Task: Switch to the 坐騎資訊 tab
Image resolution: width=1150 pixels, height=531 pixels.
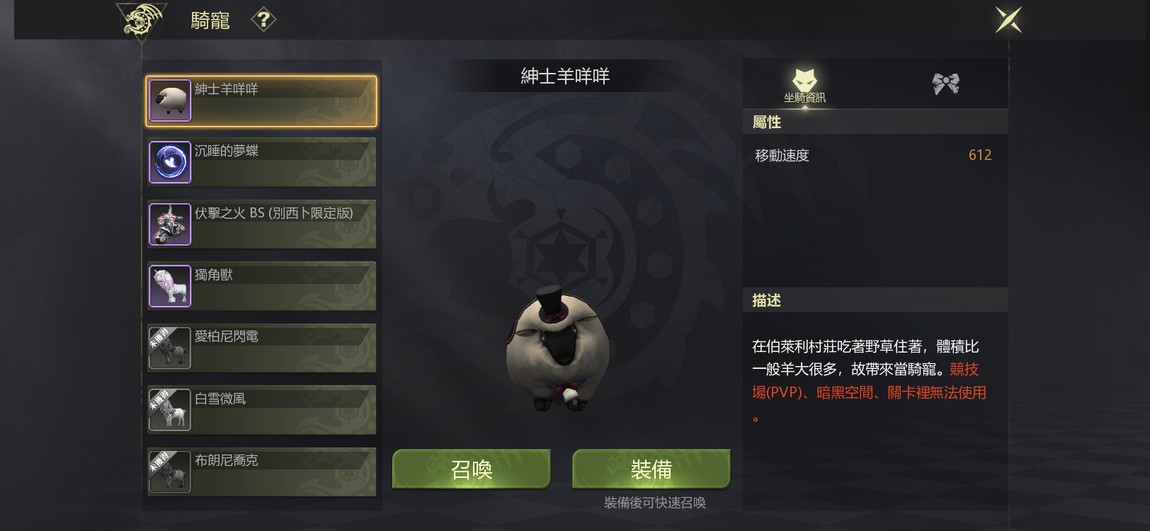Action: [805, 85]
